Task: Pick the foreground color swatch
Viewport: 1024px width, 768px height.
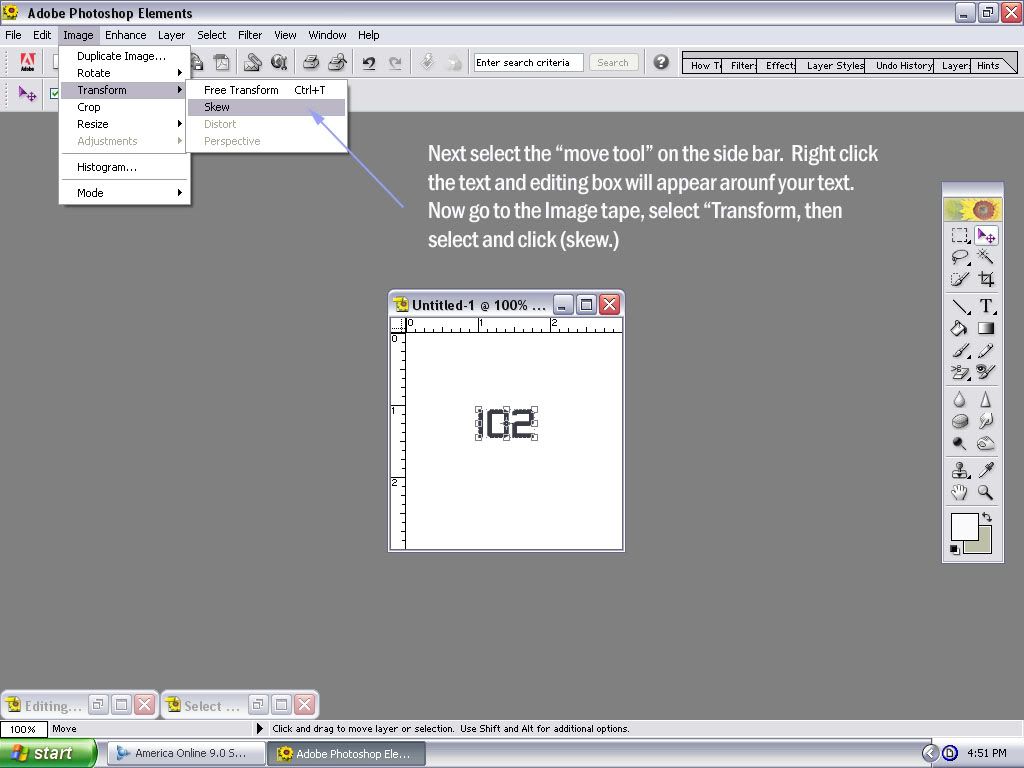Action: click(964, 526)
